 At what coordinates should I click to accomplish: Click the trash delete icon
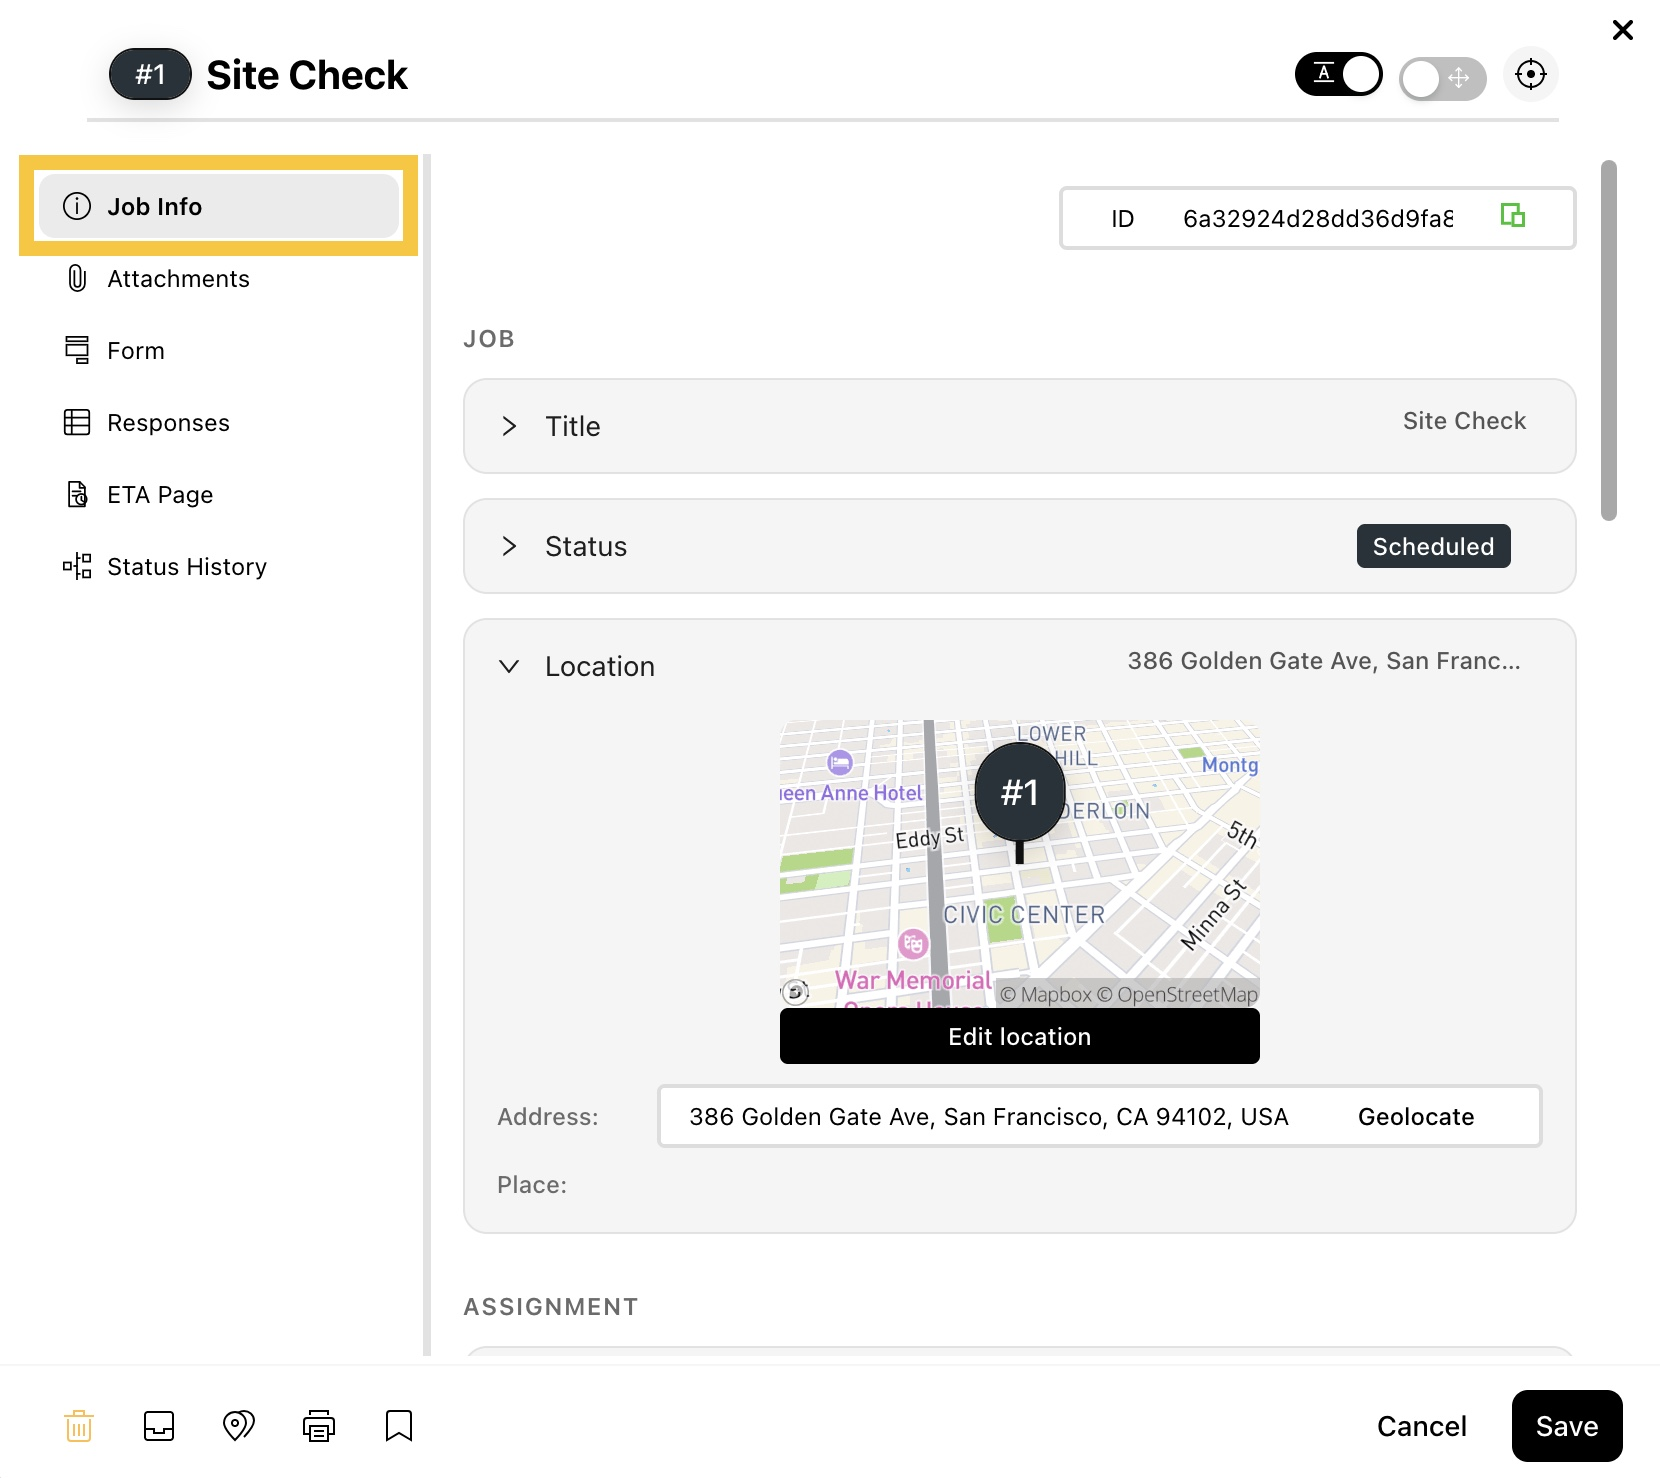(79, 1426)
